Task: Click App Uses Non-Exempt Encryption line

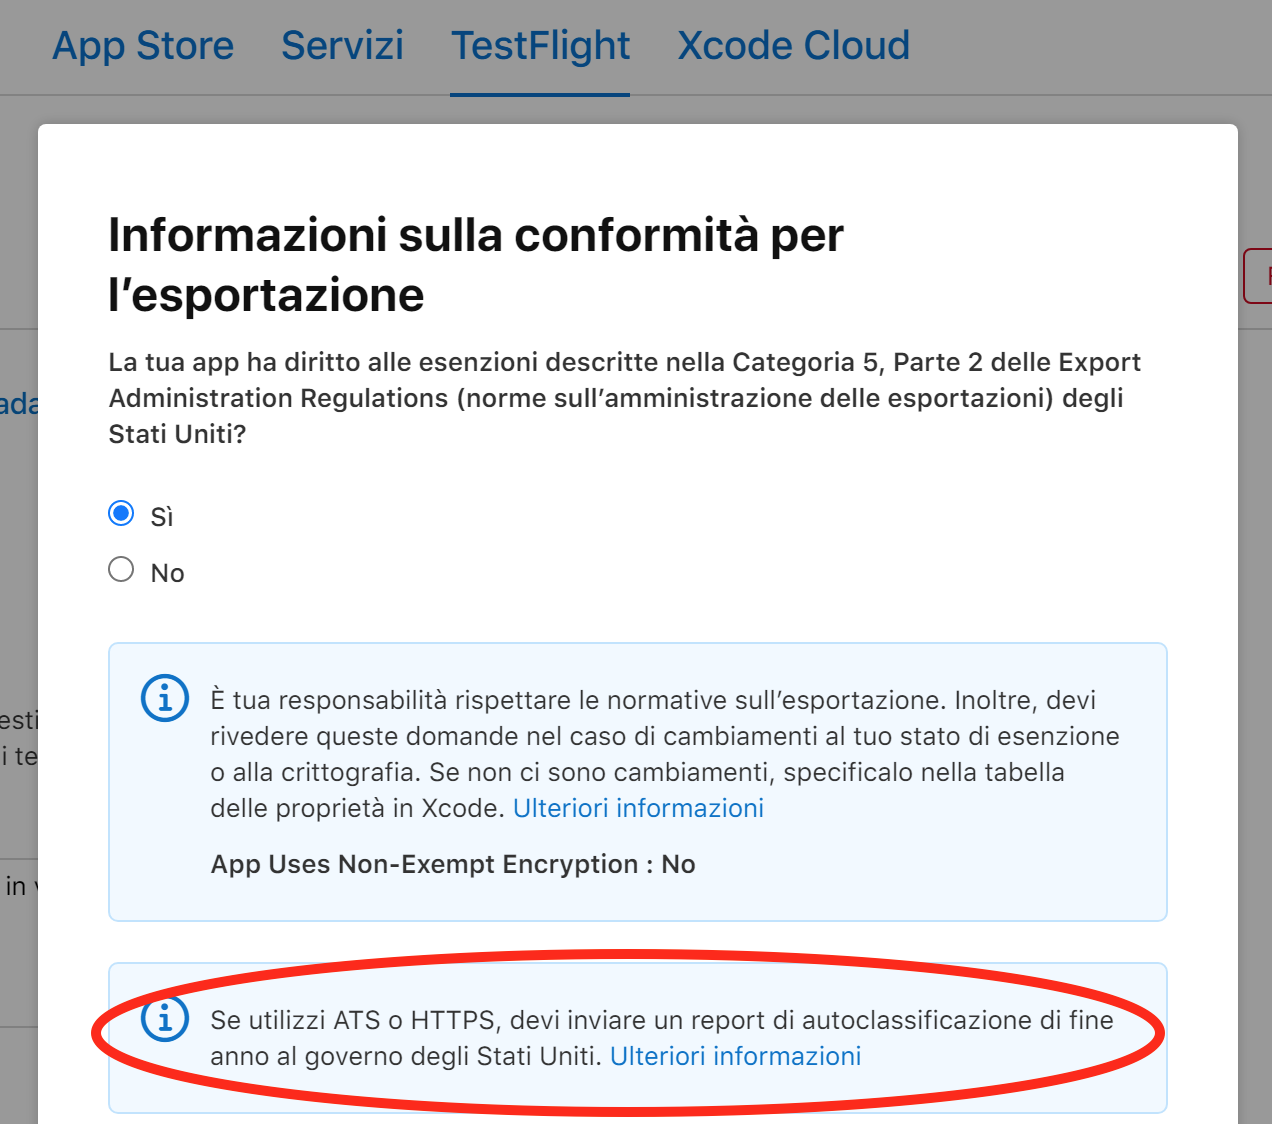Action: pos(453,864)
